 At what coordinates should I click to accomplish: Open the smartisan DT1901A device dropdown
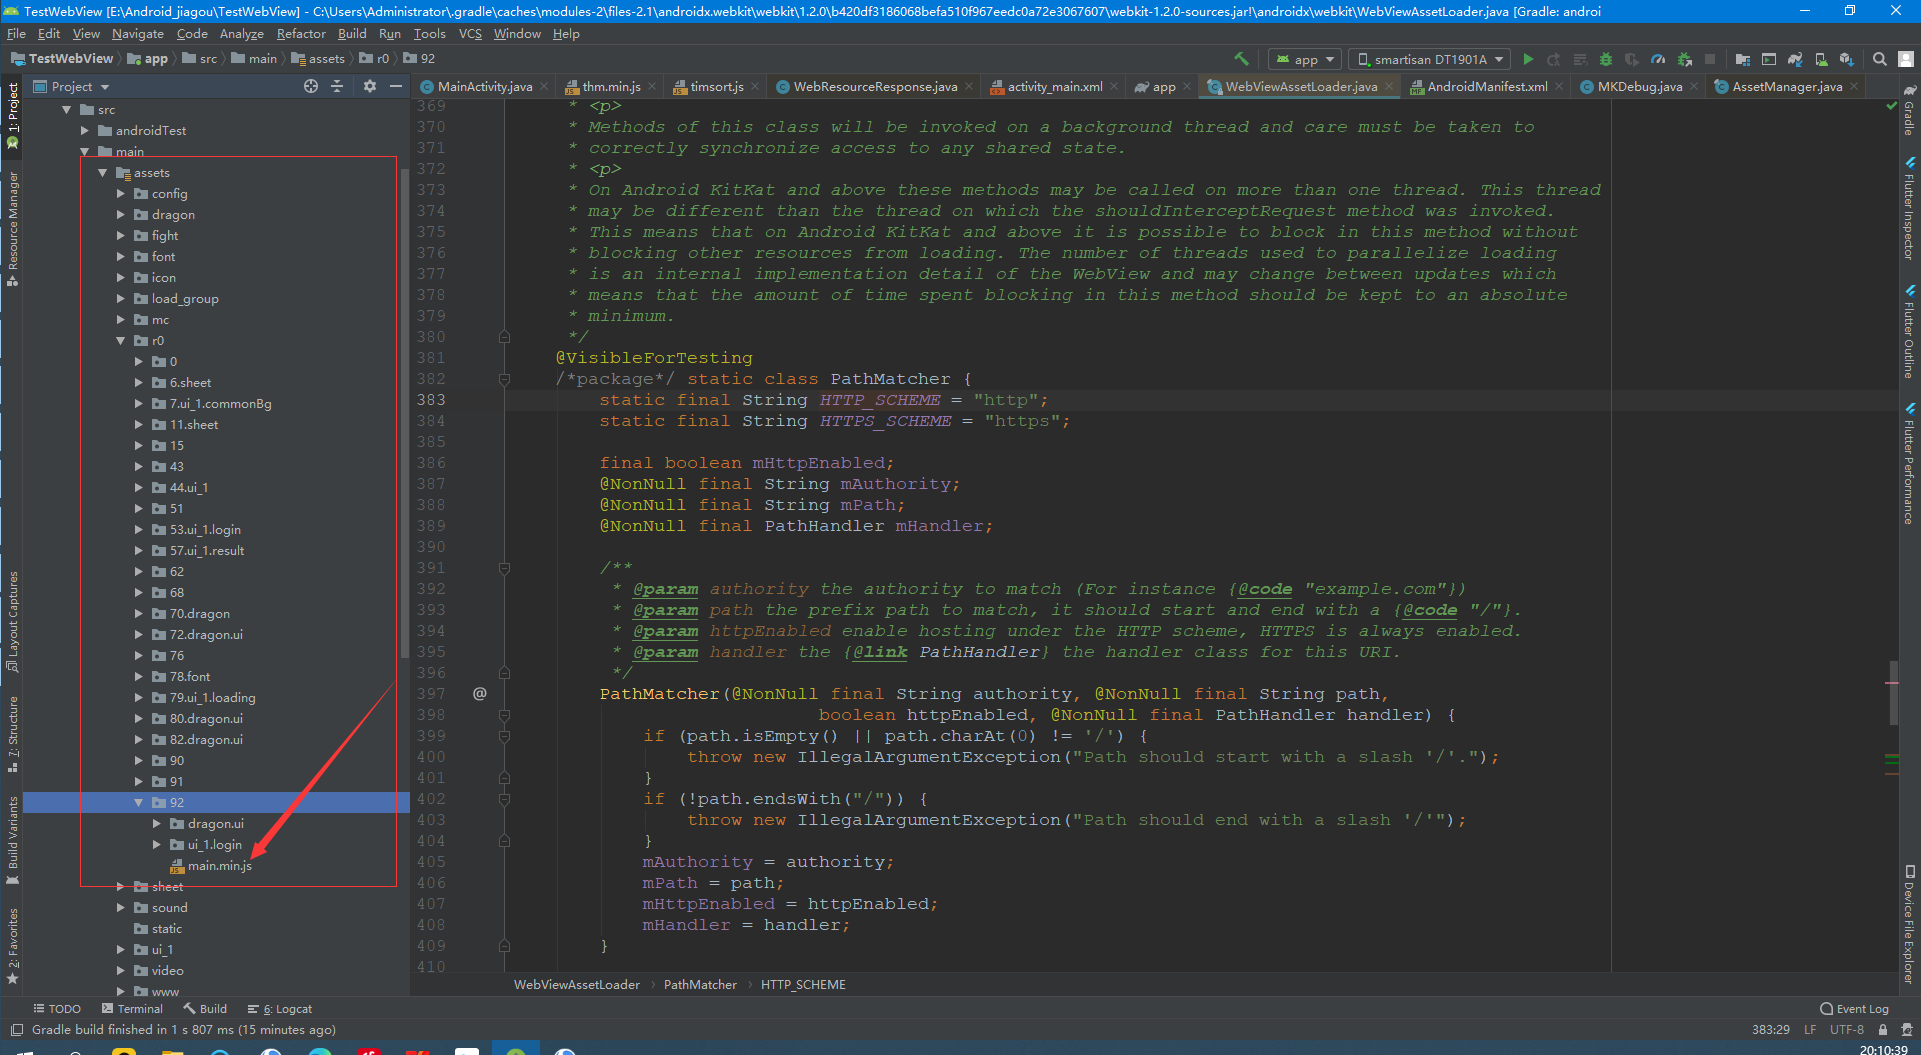click(1428, 59)
